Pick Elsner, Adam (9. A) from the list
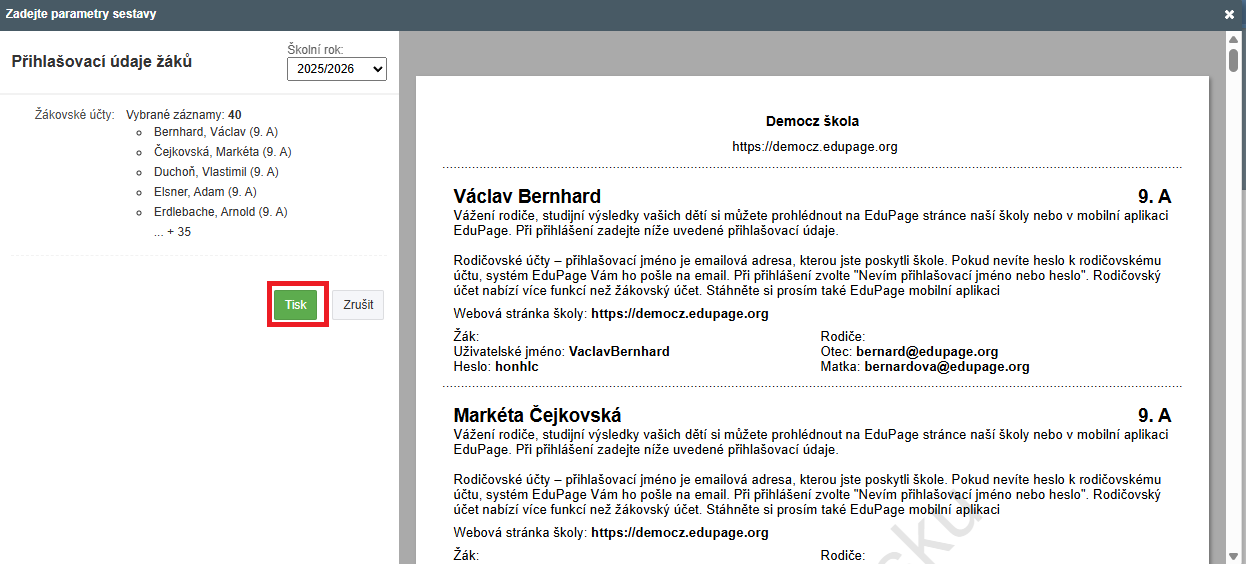Viewport: 1246px width, 564px height. point(205,192)
